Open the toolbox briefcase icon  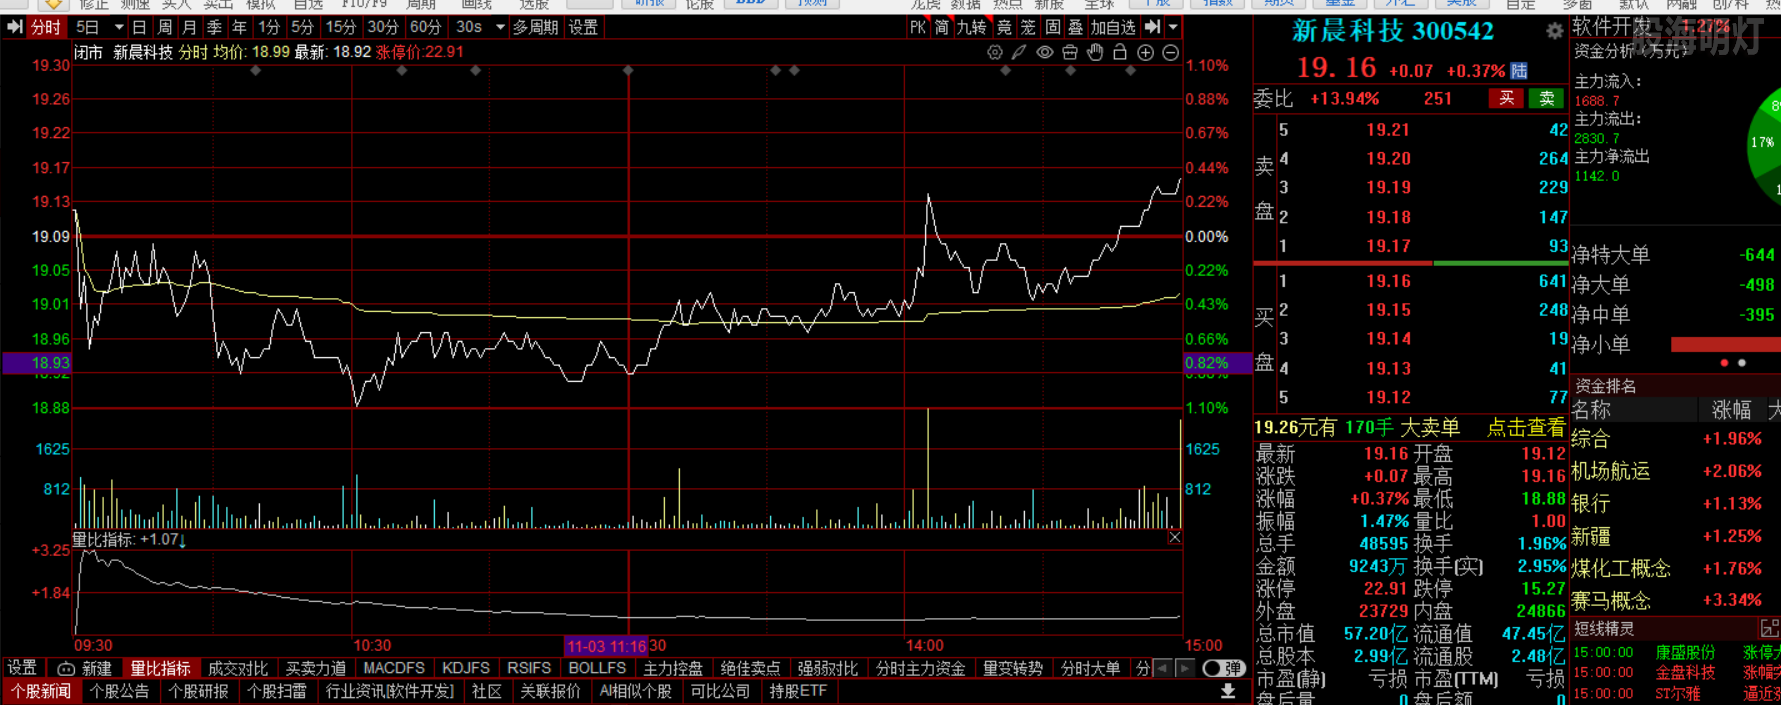click(x=1069, y=52)
